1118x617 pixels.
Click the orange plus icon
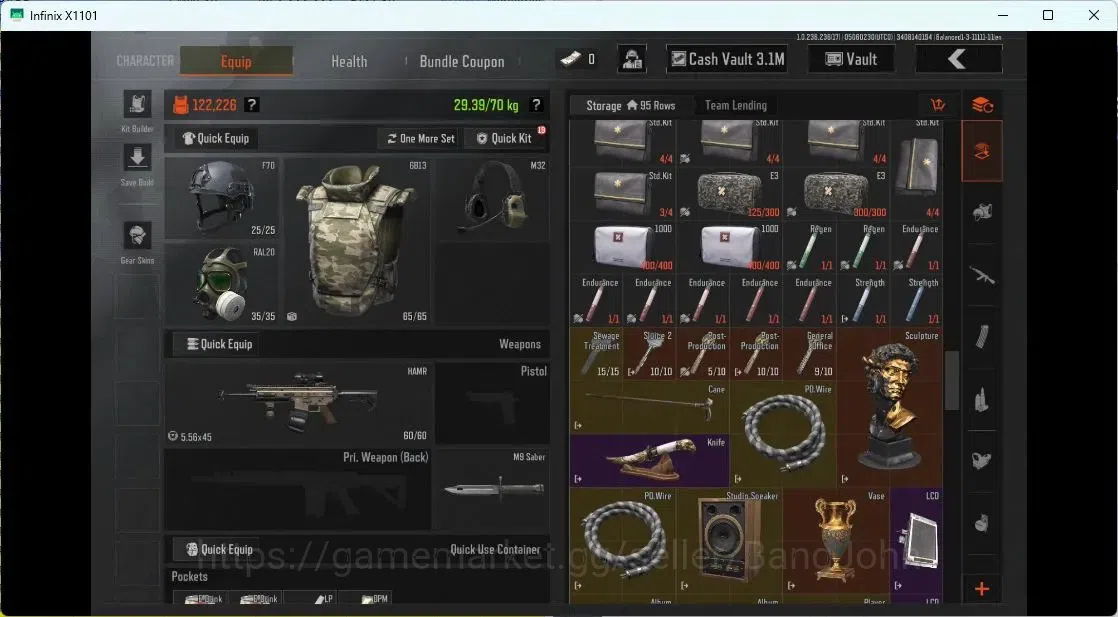click(x=982, y=589)
